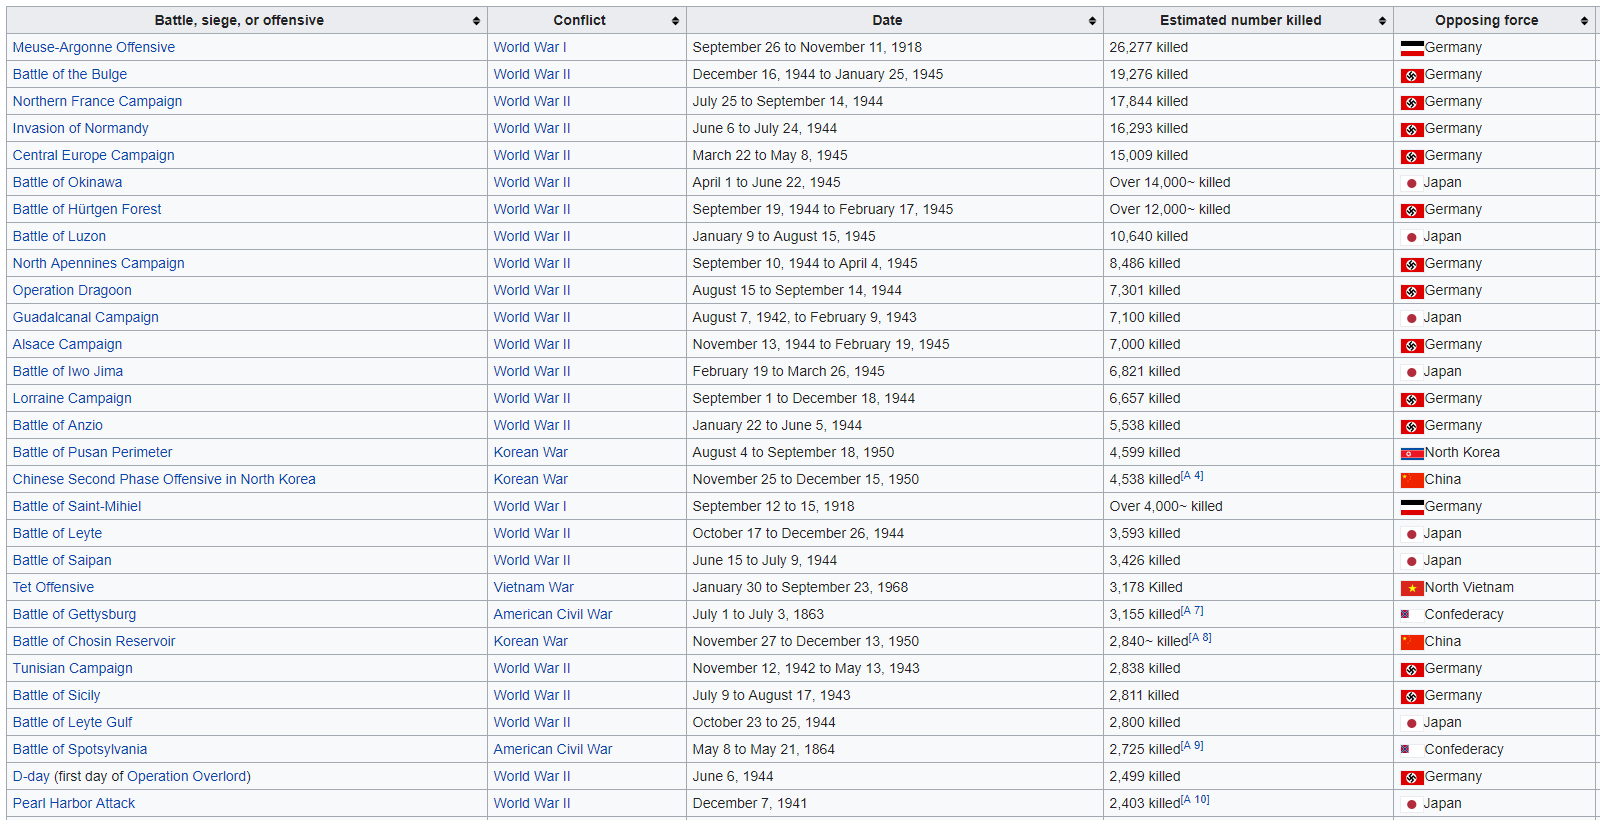This screenshot has height=820, width=1600.
Task: Open Korean War link in Pusan Perimeter row
Action: (x=530, y=452)
